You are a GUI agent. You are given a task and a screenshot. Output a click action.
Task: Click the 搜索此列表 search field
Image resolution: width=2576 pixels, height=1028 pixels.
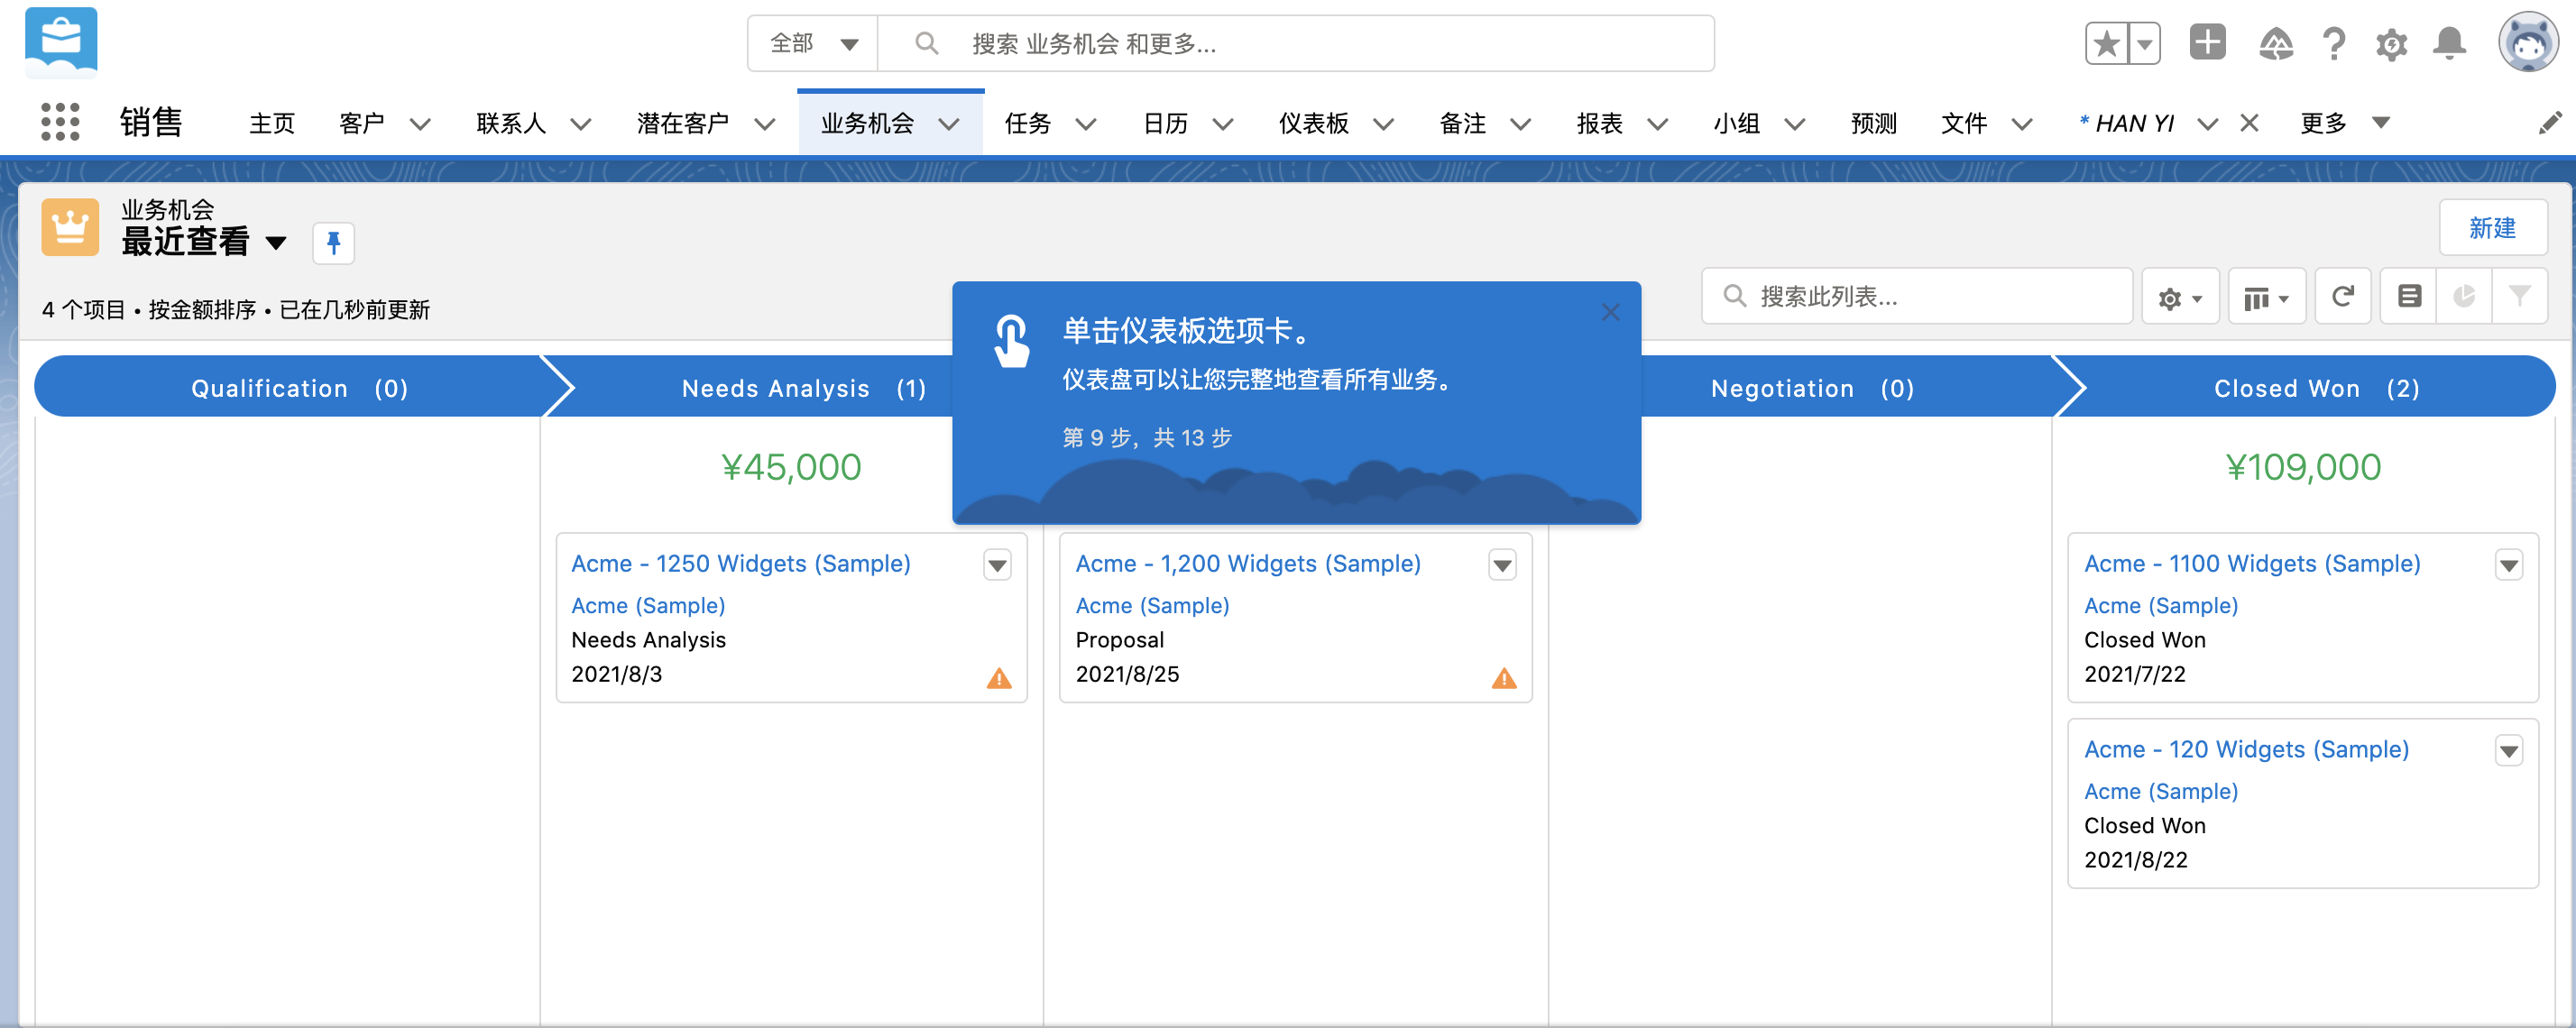click(1916, 296)
